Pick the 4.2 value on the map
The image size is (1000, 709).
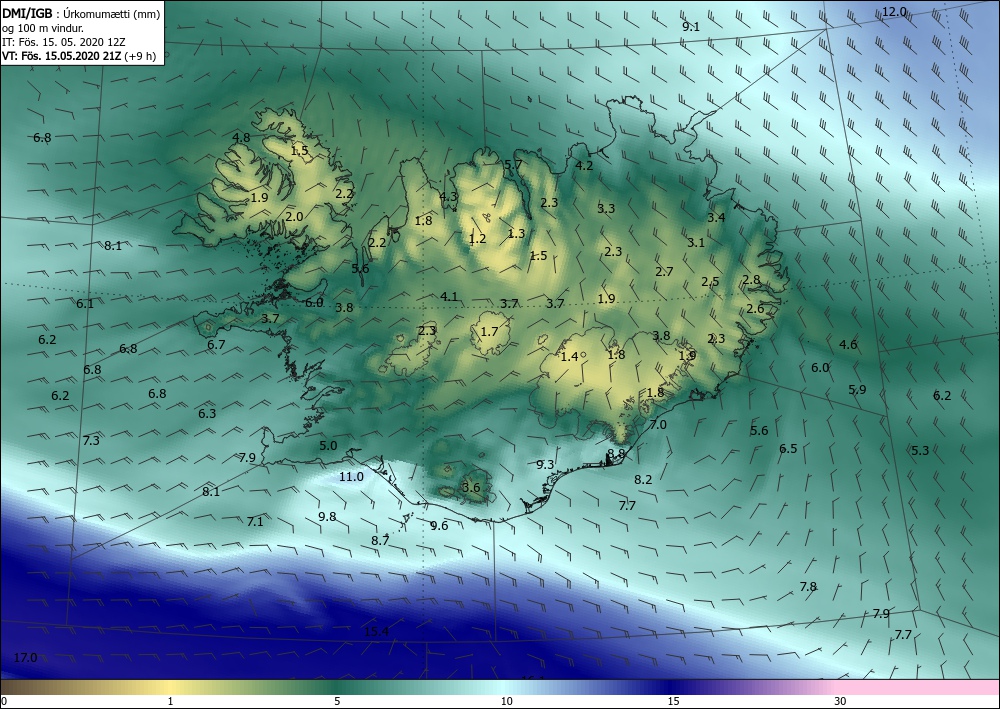coord(584,166)
